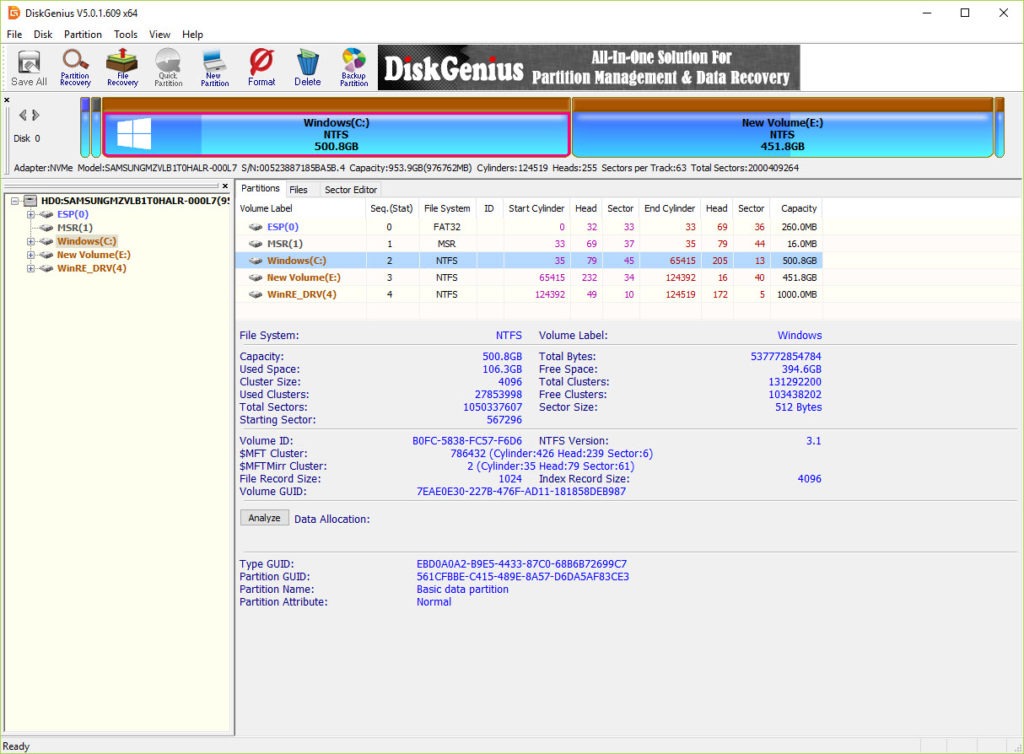Launch the File Recovery tool
This screenshot has height=754, width=1024.
(x=122, y=68)
